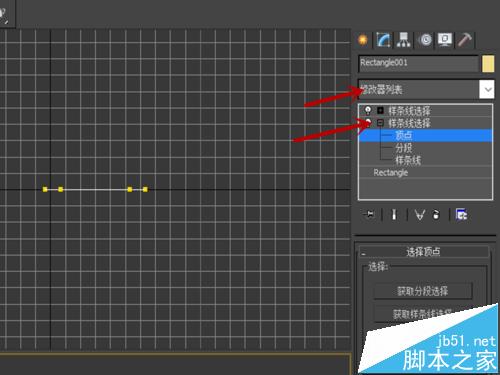The image size is (500, 375).
Task: Click the Pin Stack icon
Action: (x=369, y=214)
